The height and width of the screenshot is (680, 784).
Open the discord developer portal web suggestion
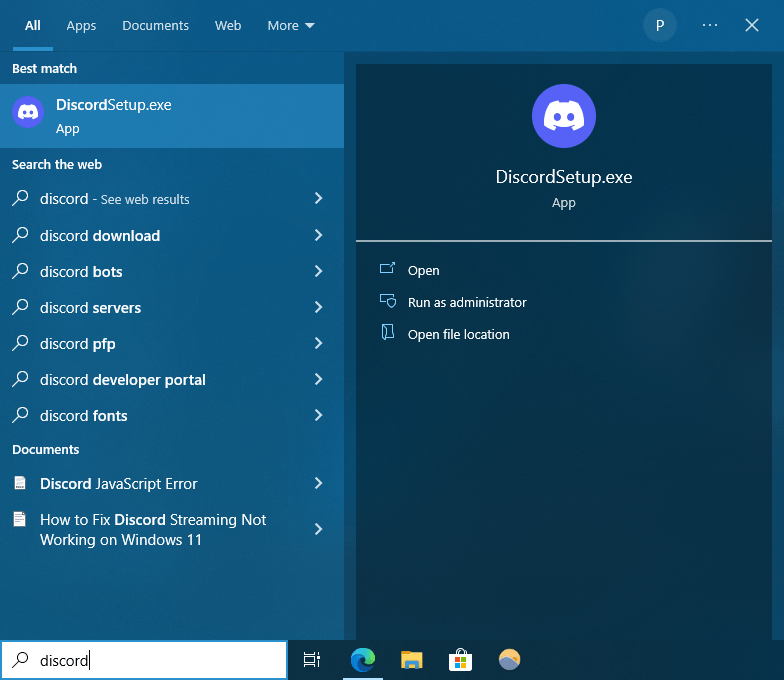point(122,380)
